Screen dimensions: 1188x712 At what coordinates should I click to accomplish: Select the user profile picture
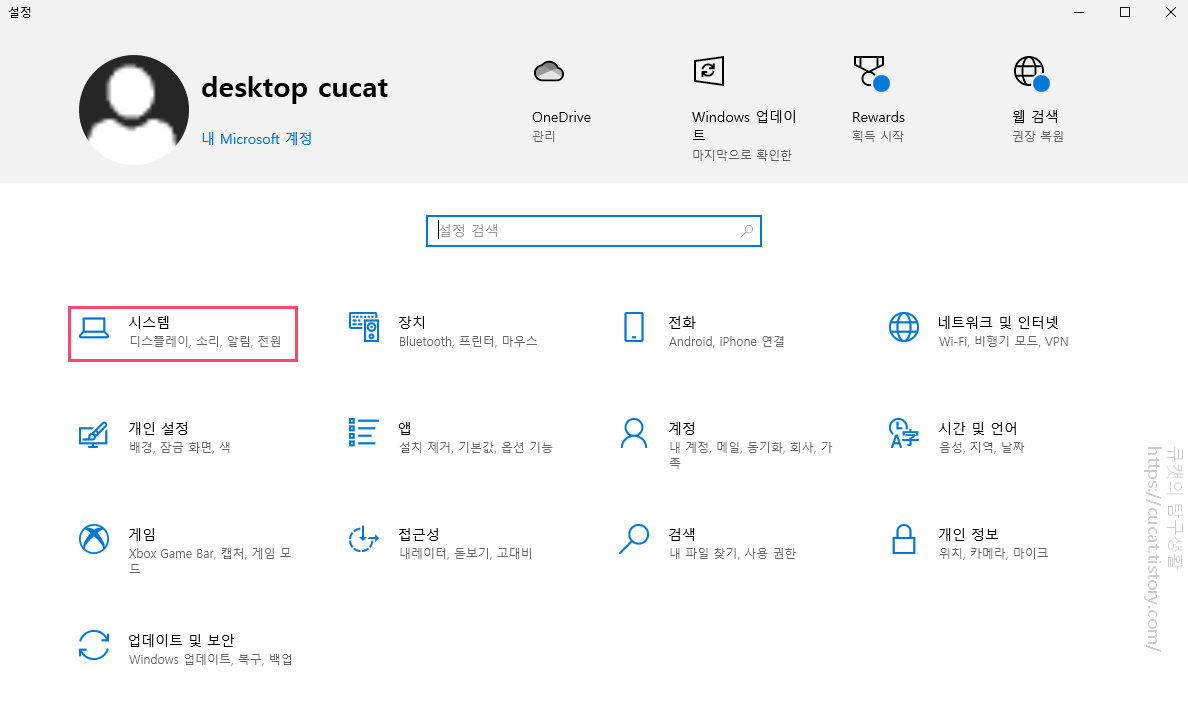click(133, 109)
